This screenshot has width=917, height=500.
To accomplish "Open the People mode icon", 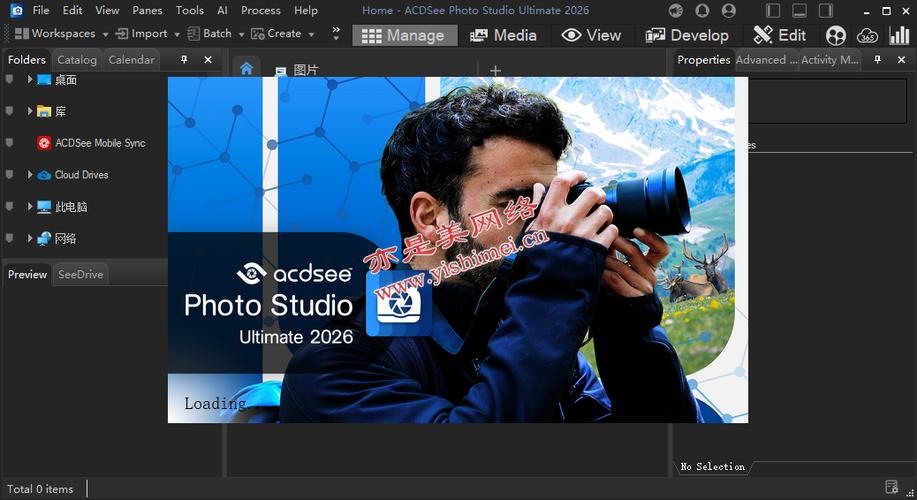I will click(x=836, y=36).
